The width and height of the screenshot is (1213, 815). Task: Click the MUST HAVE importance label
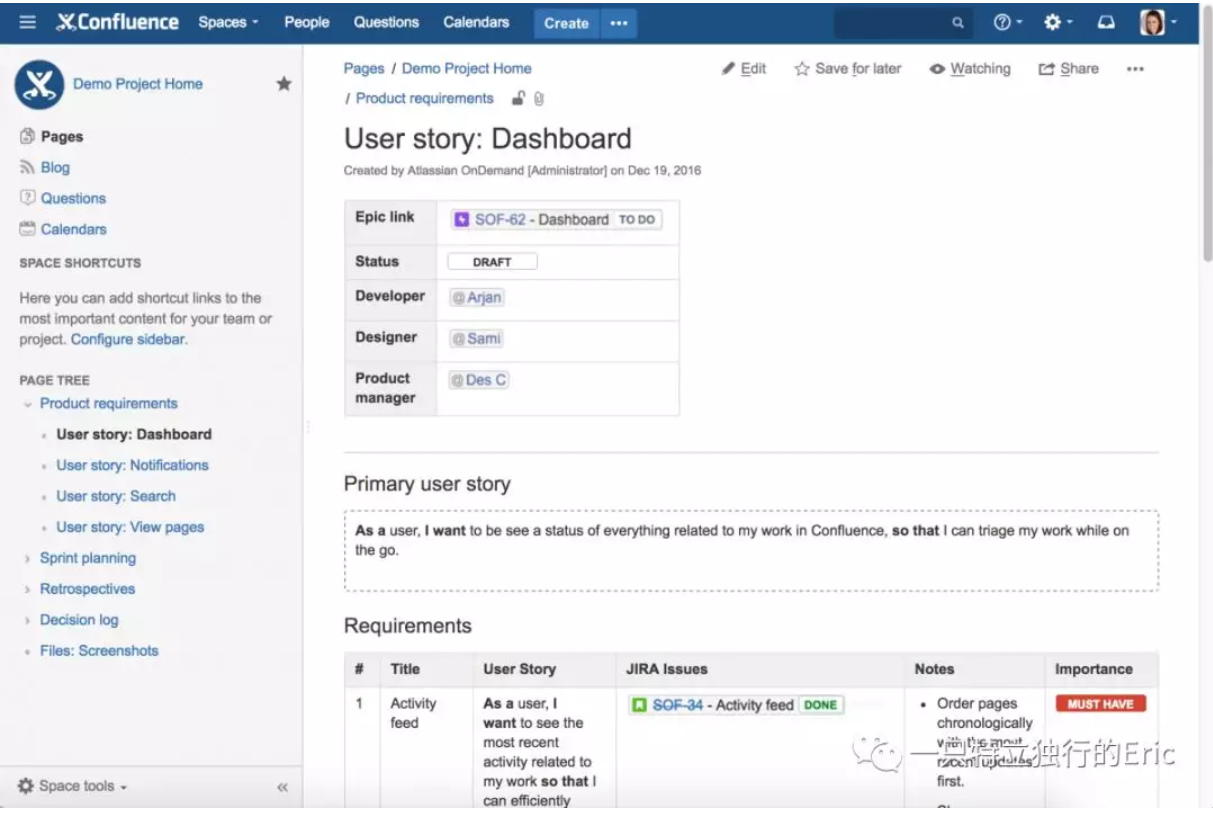1100,704
